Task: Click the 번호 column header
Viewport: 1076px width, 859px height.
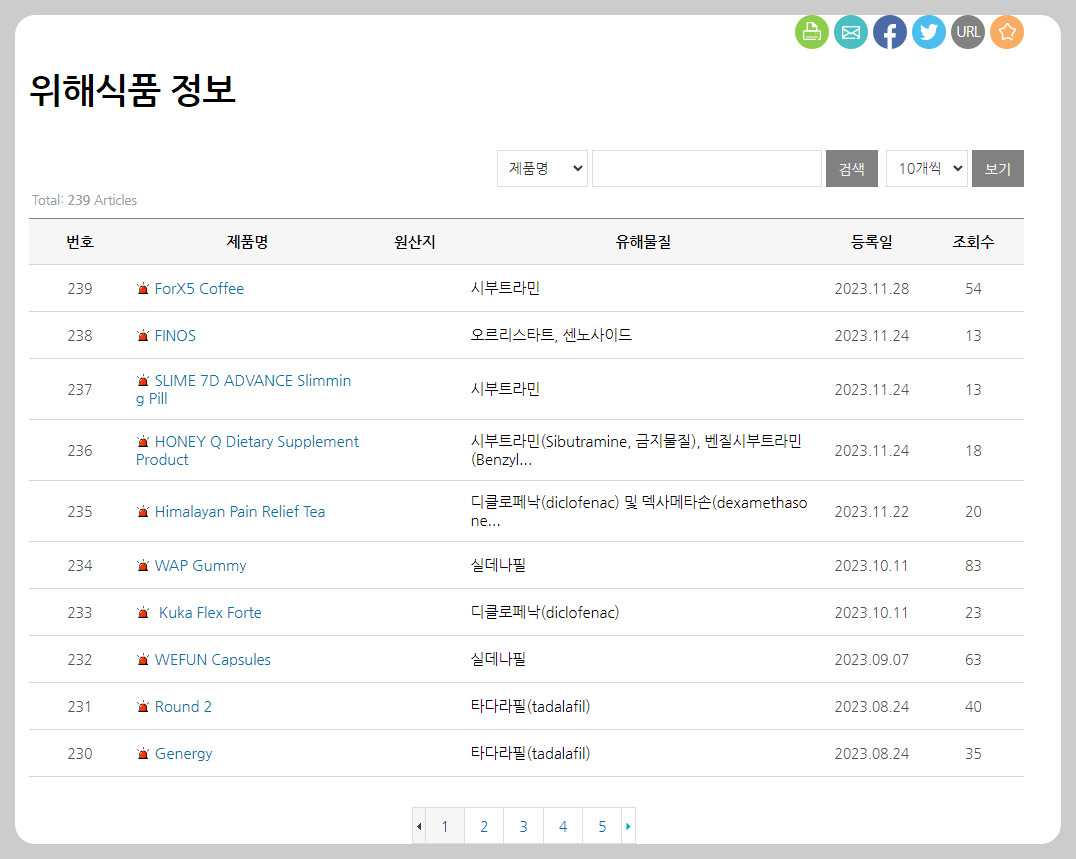Action: point(80,242)
